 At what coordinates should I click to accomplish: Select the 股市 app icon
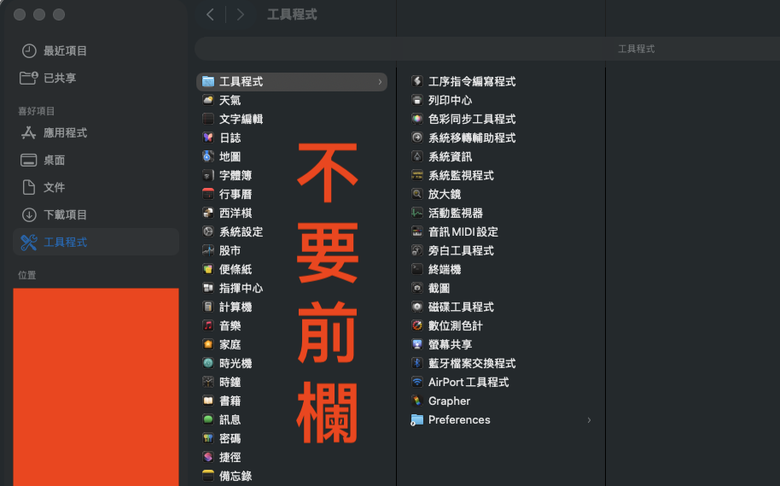208,251
